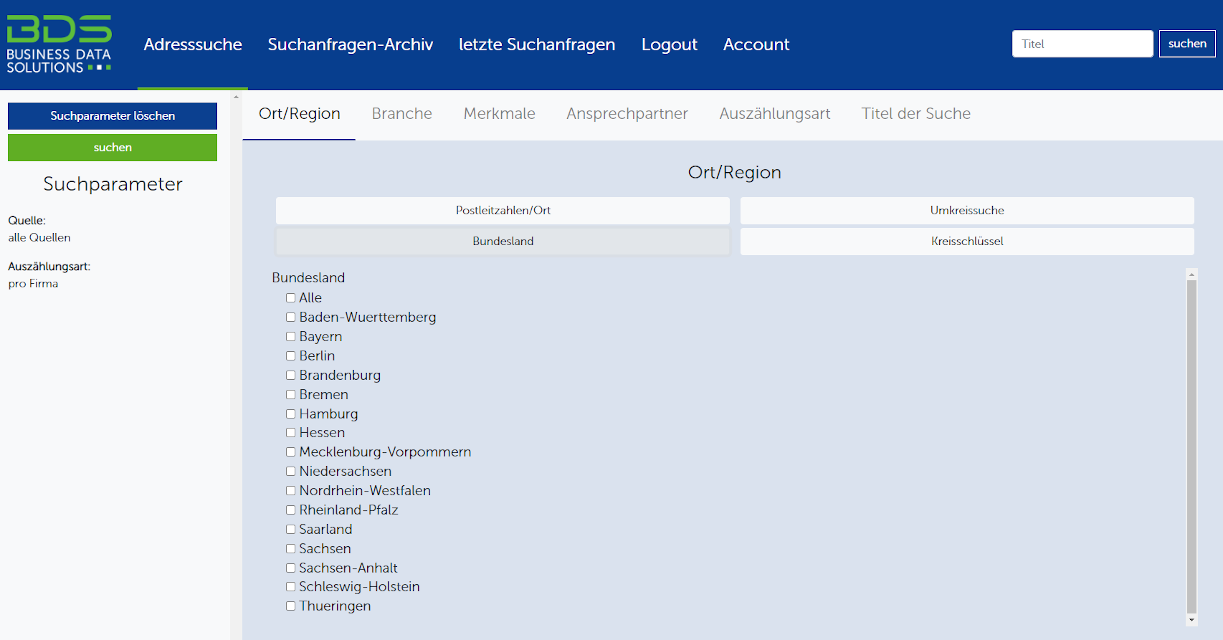Check the Bayern checkbox

tap(291, 337)
